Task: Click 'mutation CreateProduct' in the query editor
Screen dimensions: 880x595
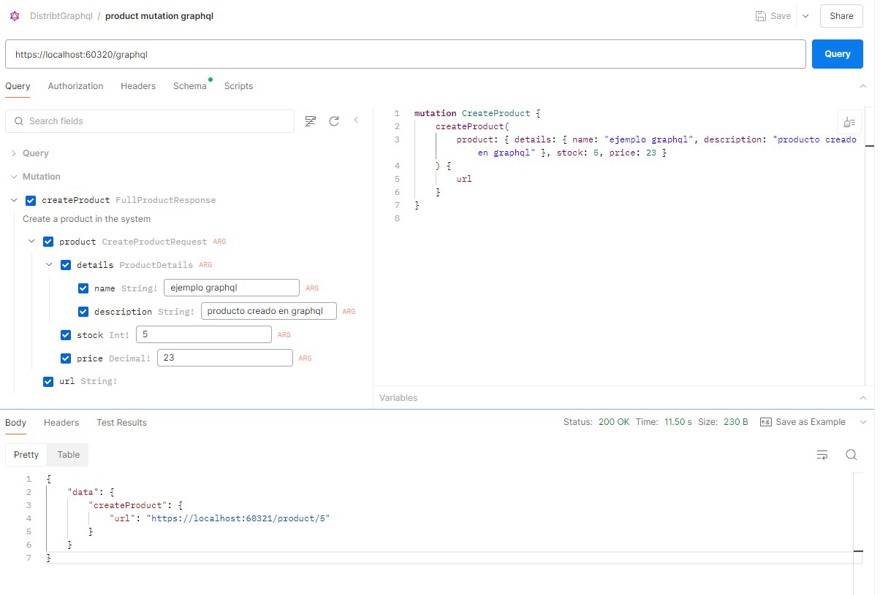Action: [x=472, y=113]
